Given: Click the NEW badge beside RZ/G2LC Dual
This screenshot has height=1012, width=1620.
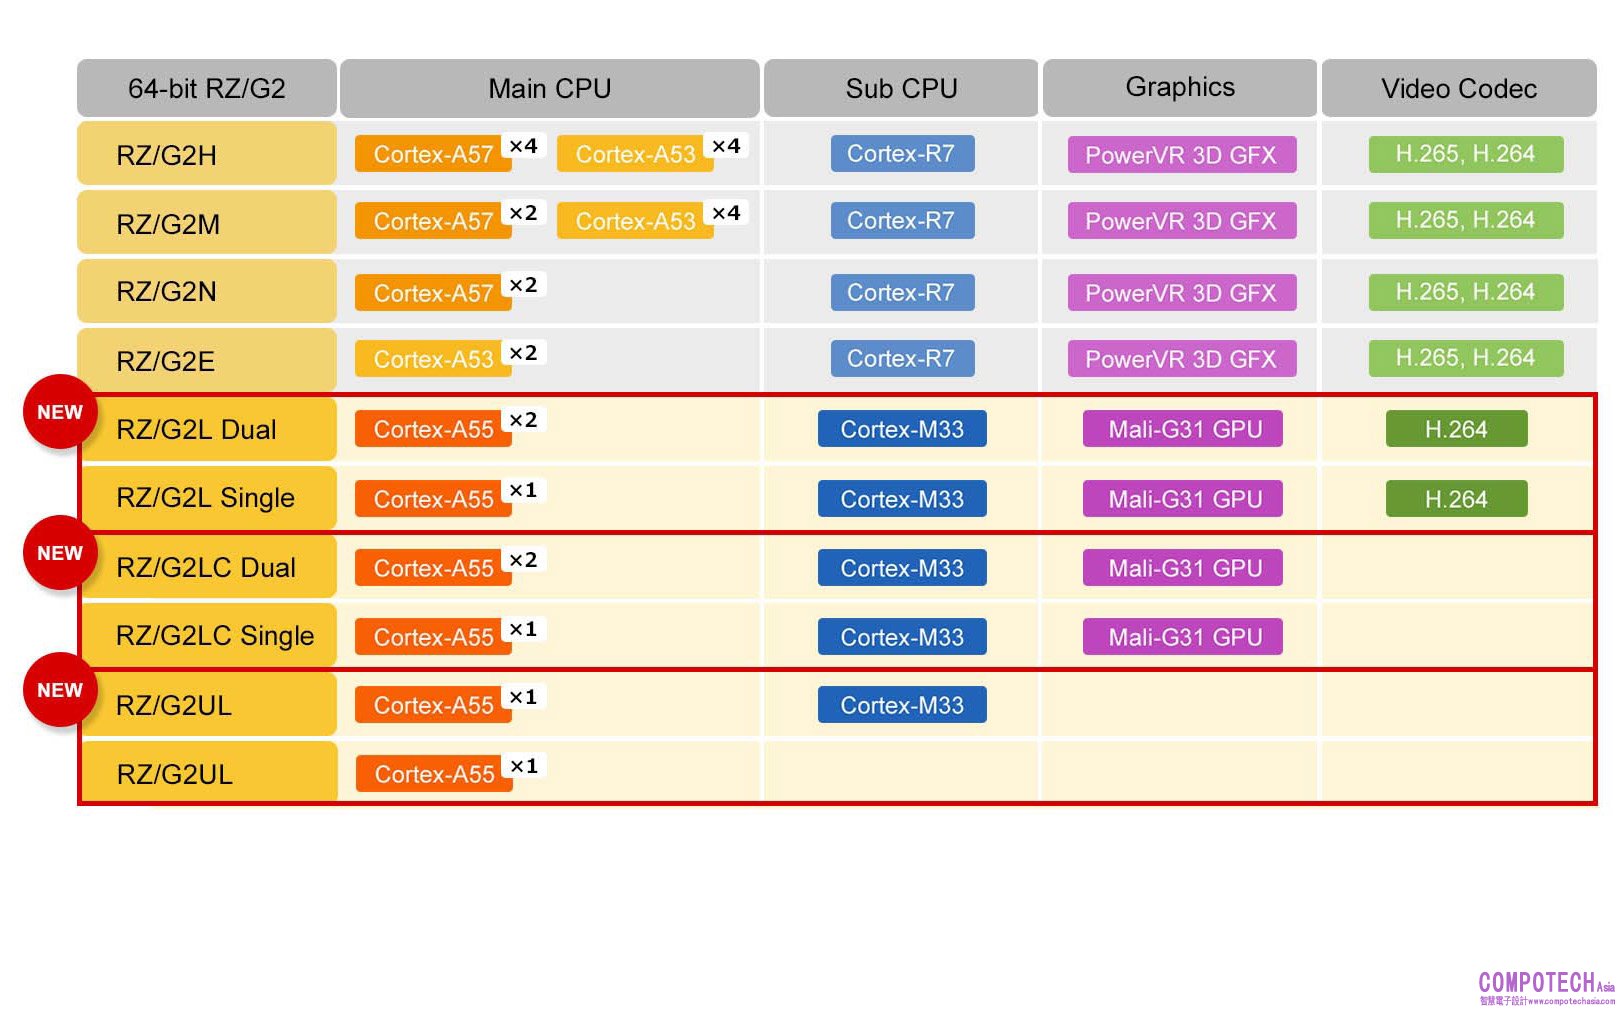Looking at the screenshot, I should pos(60,553).
